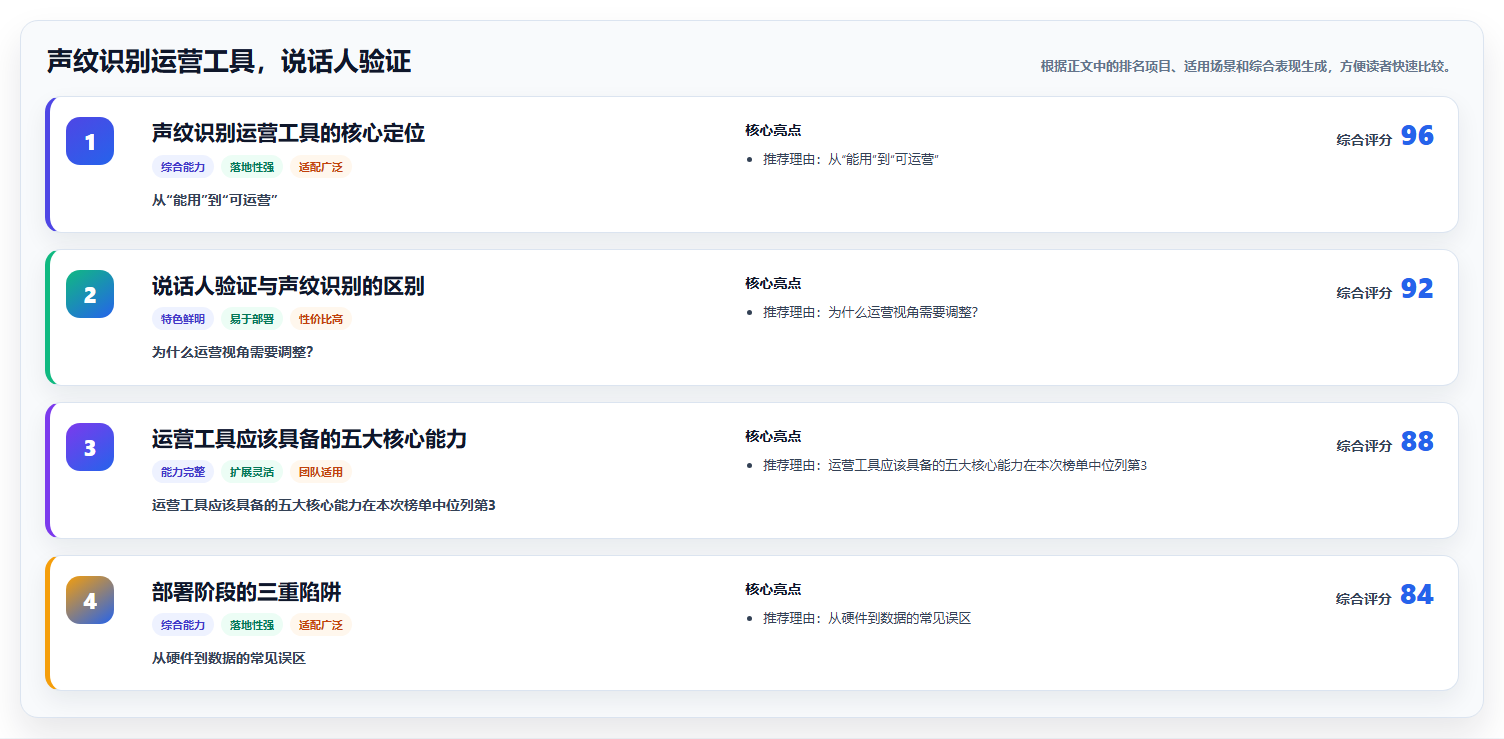This screenshot has height=739, width=1504.
Task: Click the rank 2 number badge
Action: tap(90, 294)
